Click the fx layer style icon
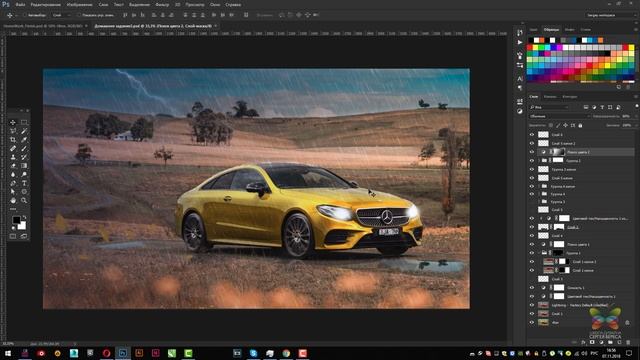Screen dimensions: 640x360 tap(583, 342)
